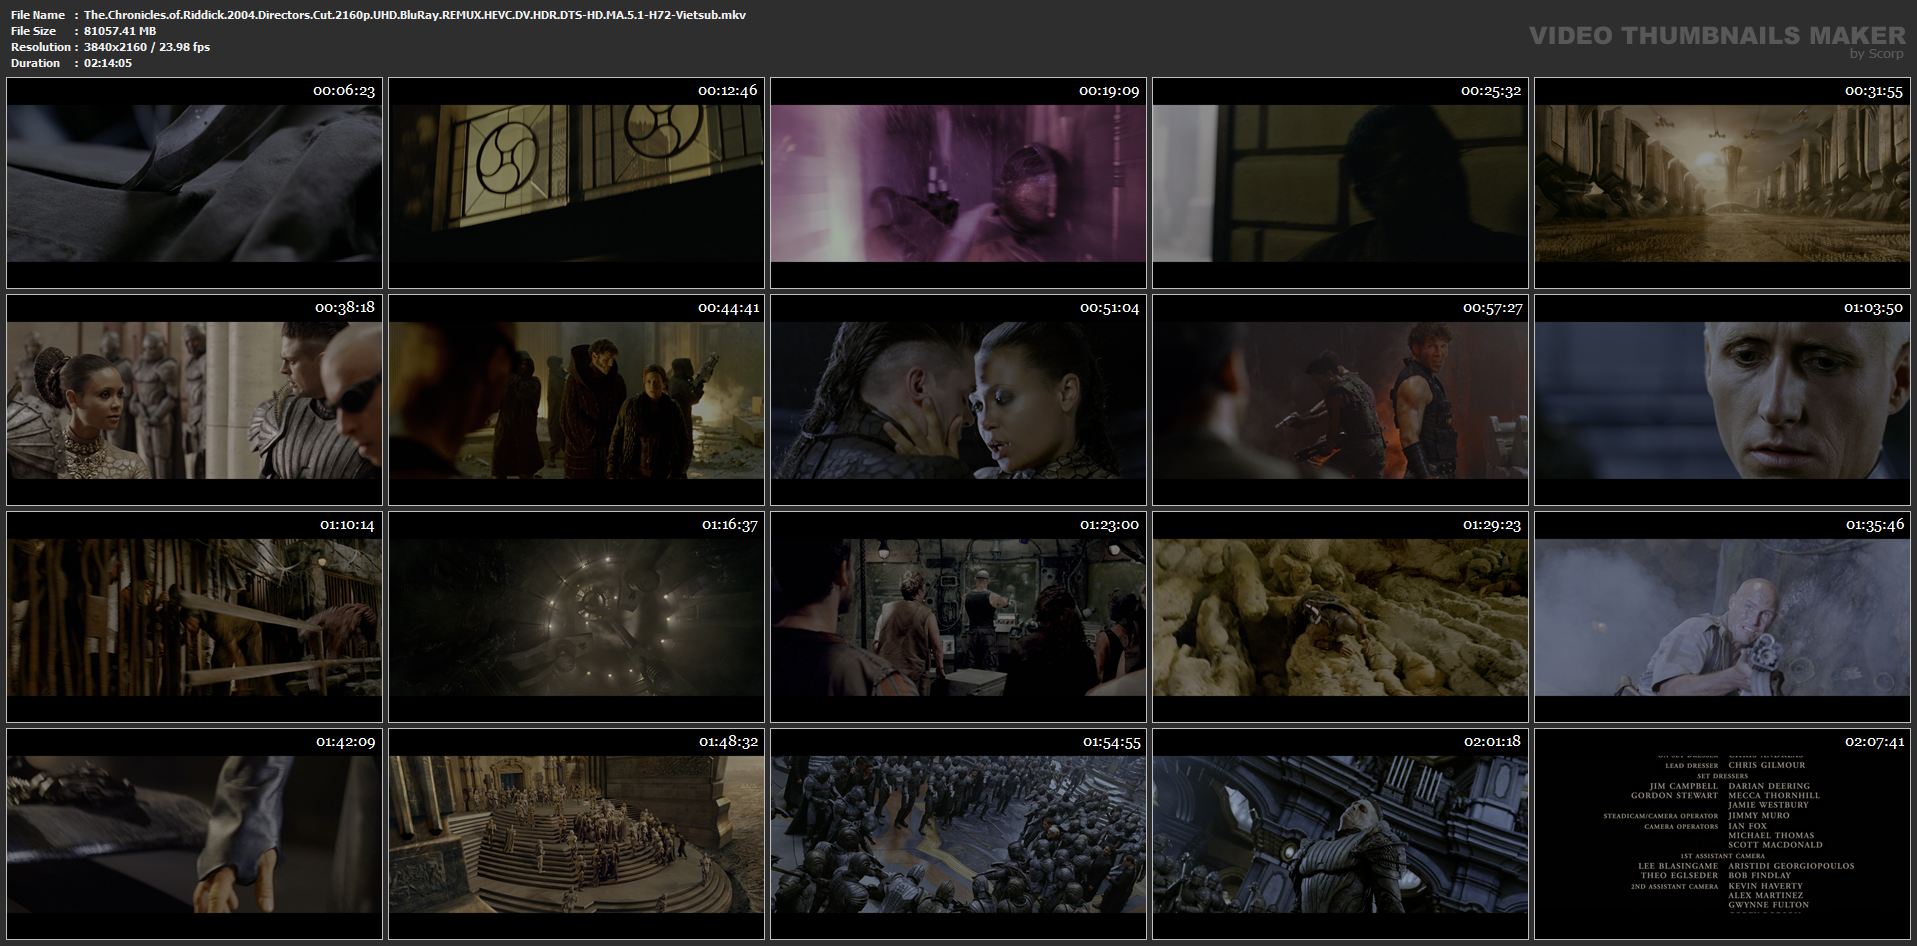This screenshot has height=946, width=1917.
Task: Click the file size value 81057.41 MB
Action: coord(120,31)
